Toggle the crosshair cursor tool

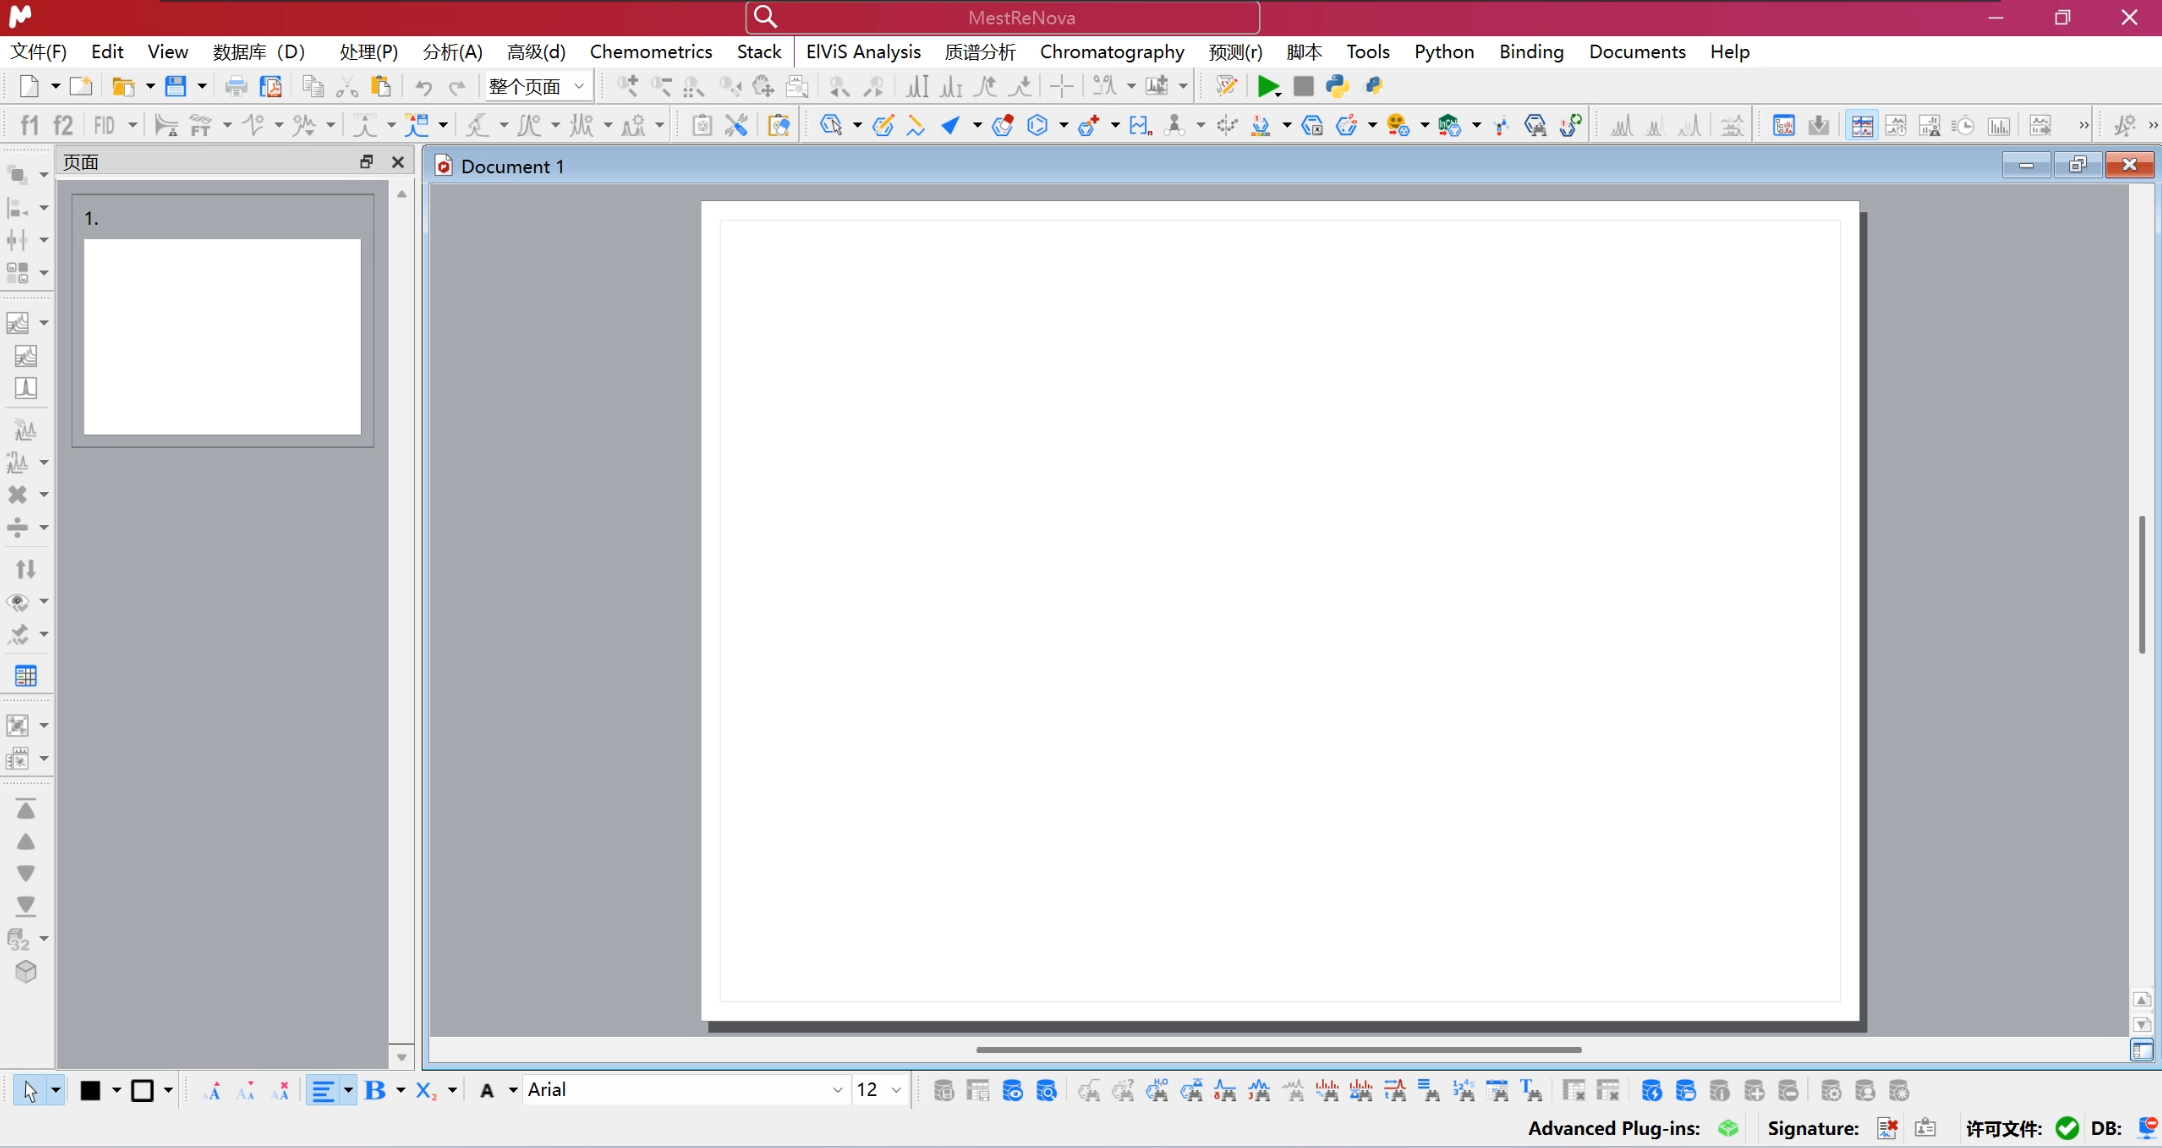pyautogui.click(x=1061, y=86)
